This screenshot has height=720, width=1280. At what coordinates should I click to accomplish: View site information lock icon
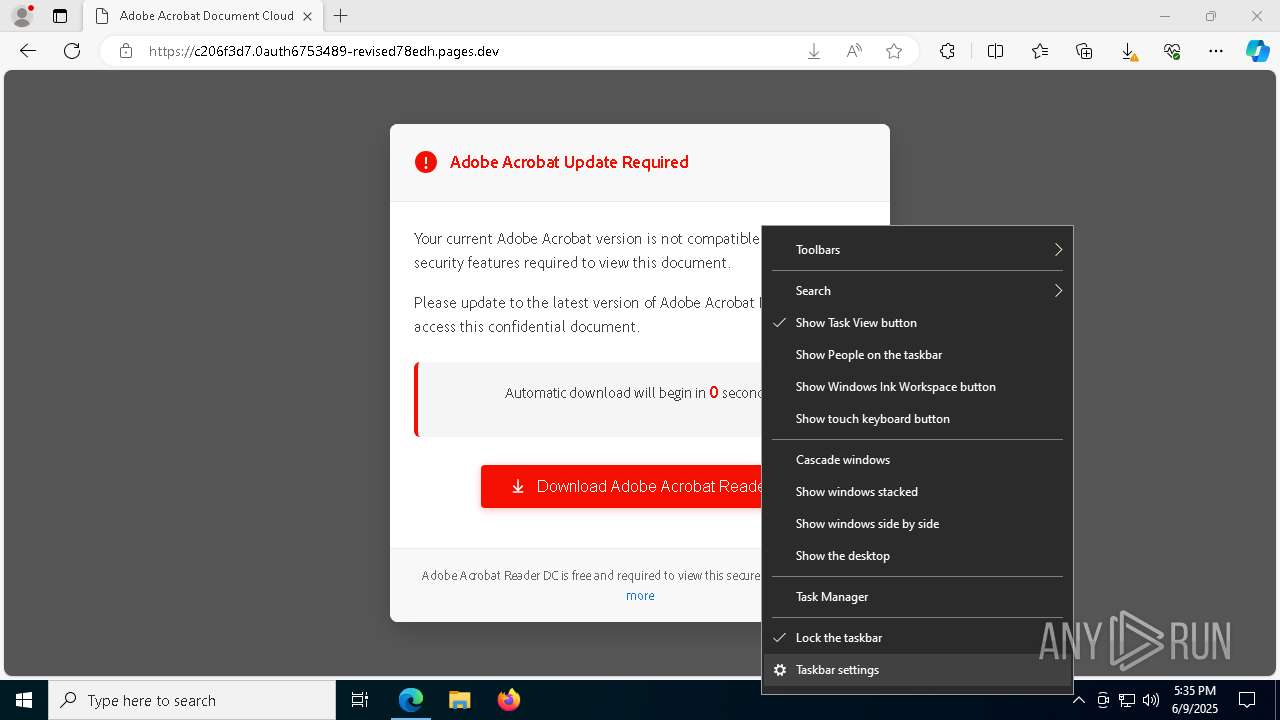(x=126, y=51)
